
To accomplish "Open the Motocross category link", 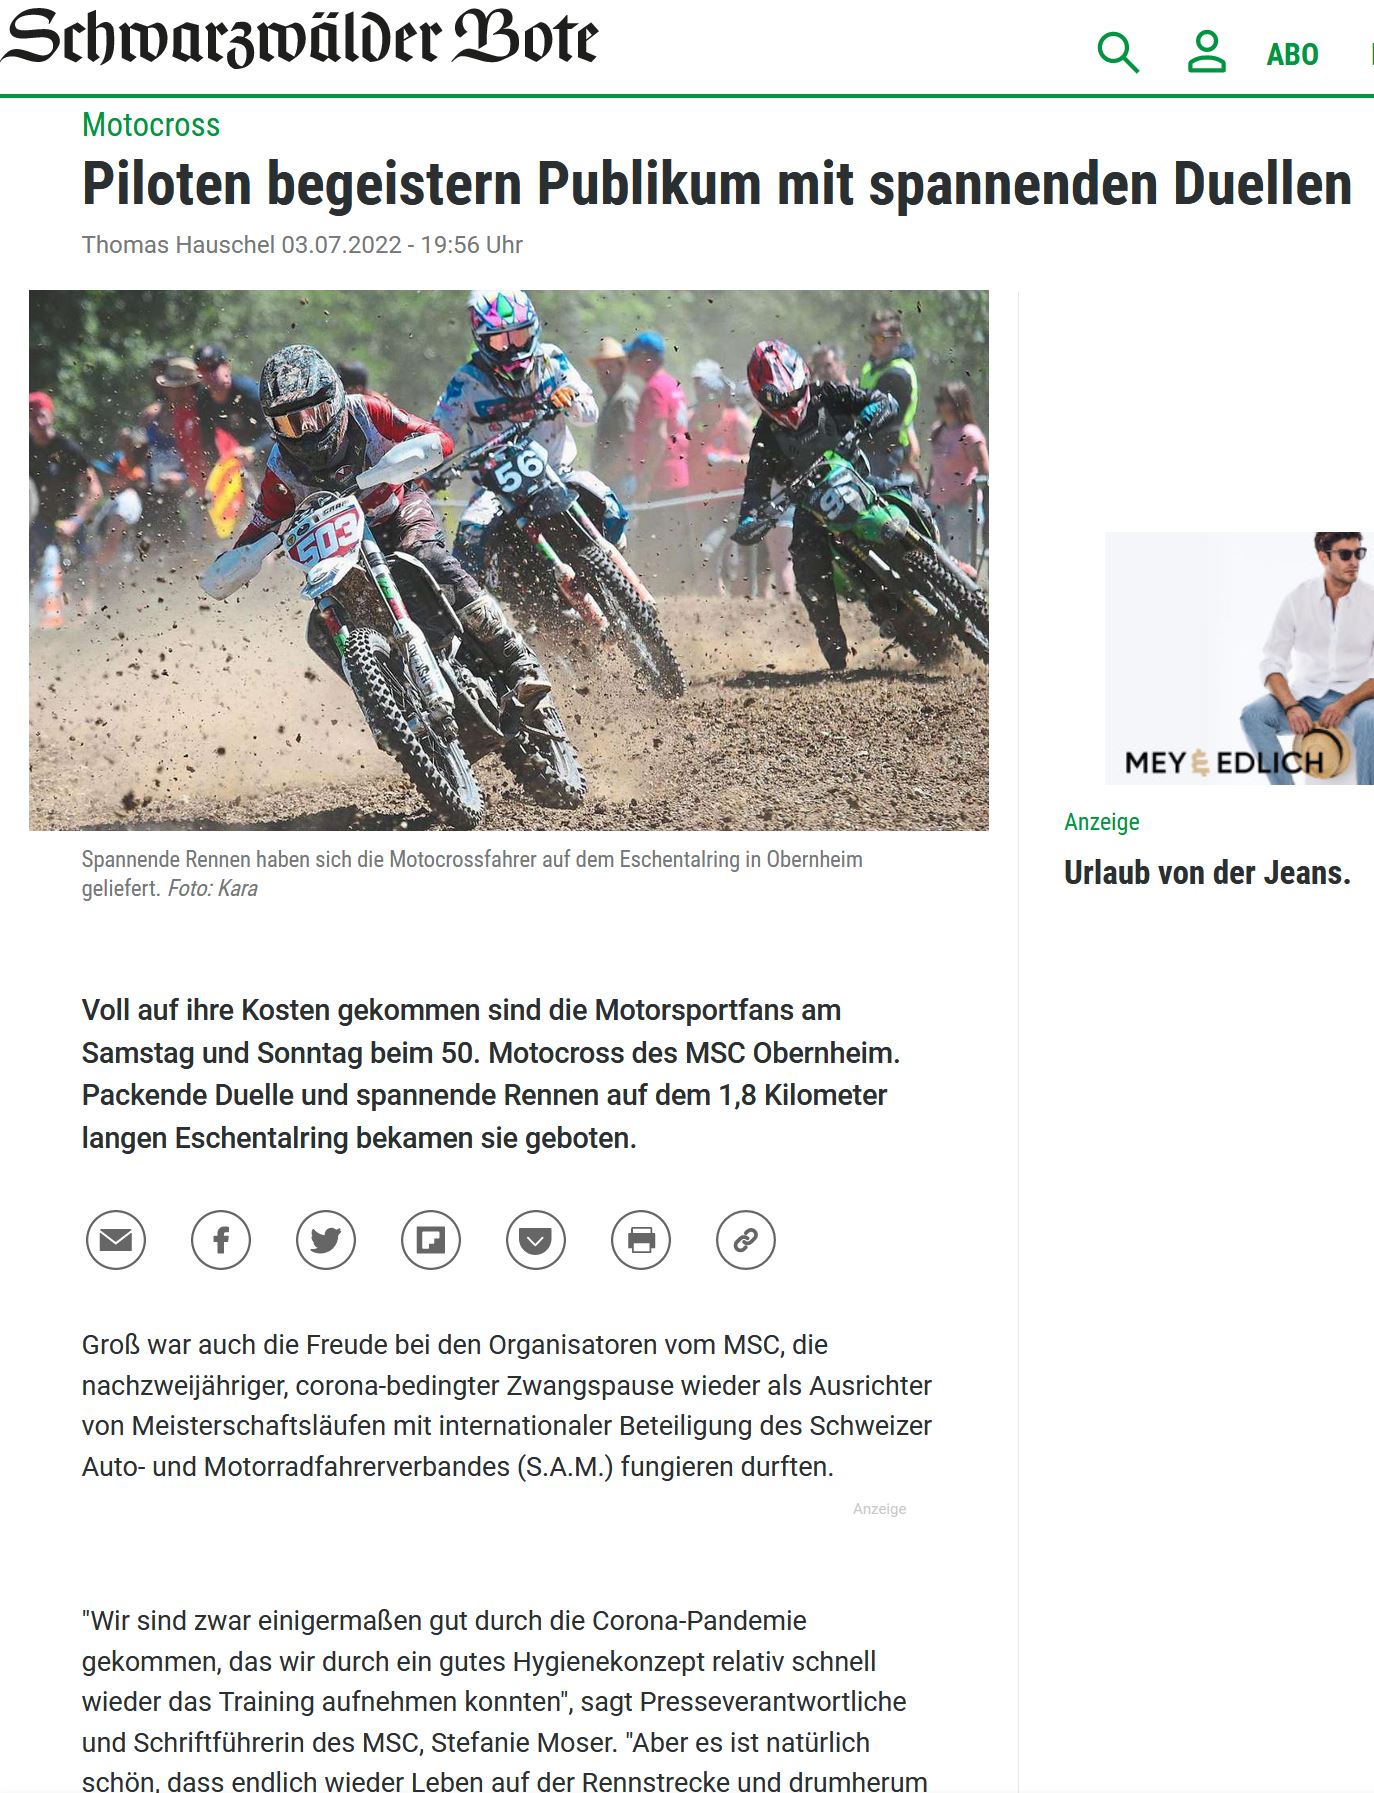I will pos(151,125).
